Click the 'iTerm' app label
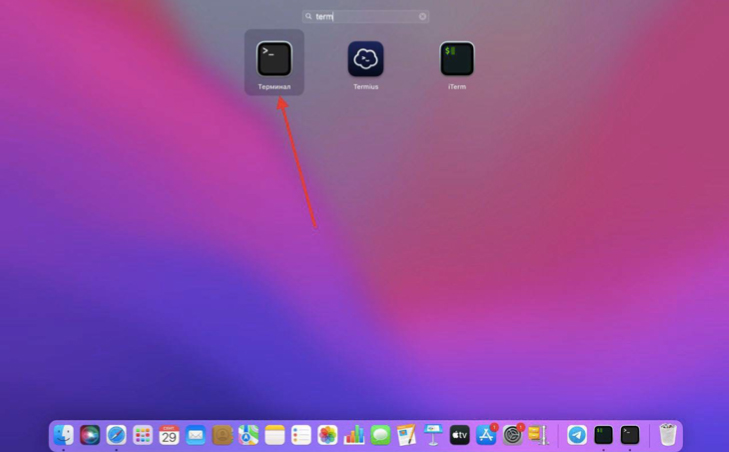The height and width of the screenshot is (452, 729). click(x=457, y=87)
